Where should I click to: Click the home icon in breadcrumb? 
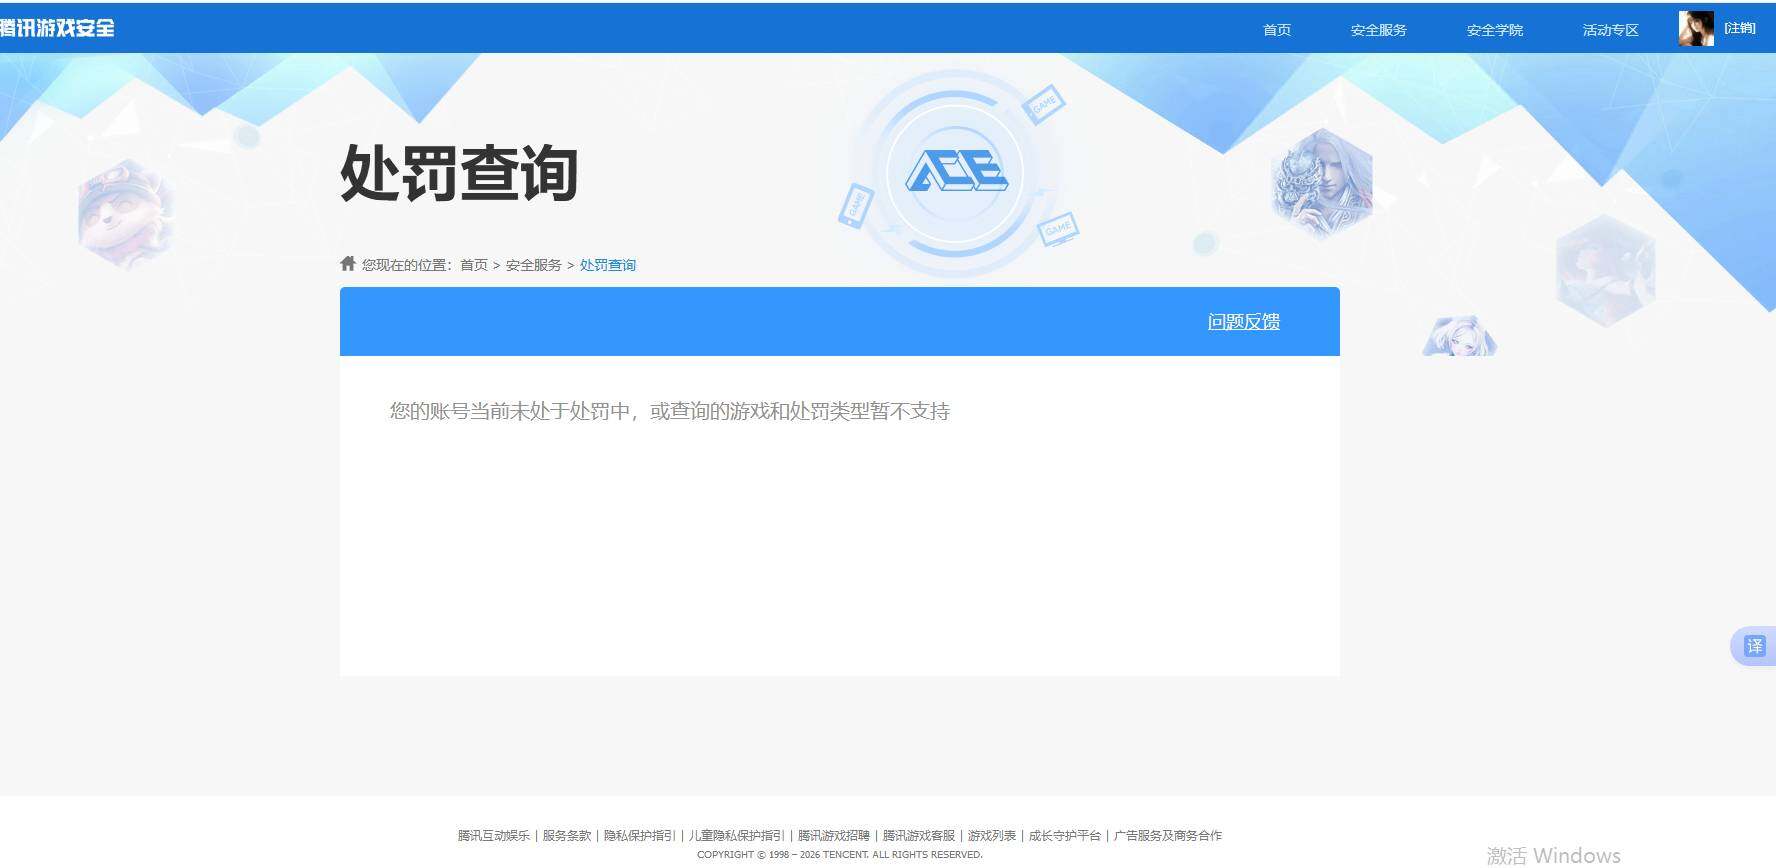[348, 263]
